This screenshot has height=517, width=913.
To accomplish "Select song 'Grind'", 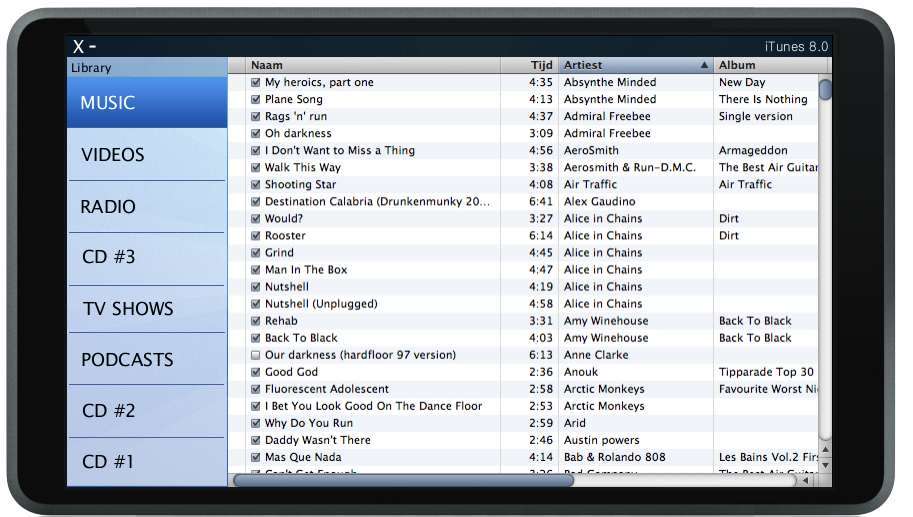I will click(279, 253).
